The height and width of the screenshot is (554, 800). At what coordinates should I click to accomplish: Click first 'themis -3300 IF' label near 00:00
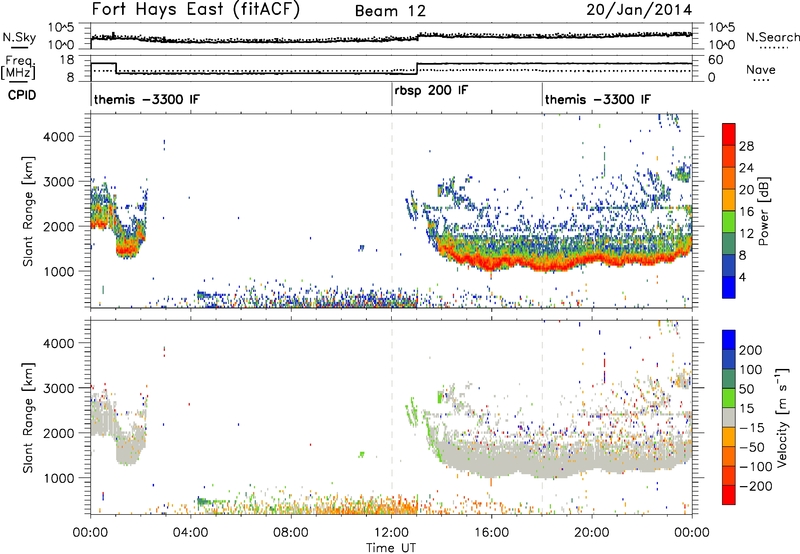pyautogui.click(x=147, y=99)
